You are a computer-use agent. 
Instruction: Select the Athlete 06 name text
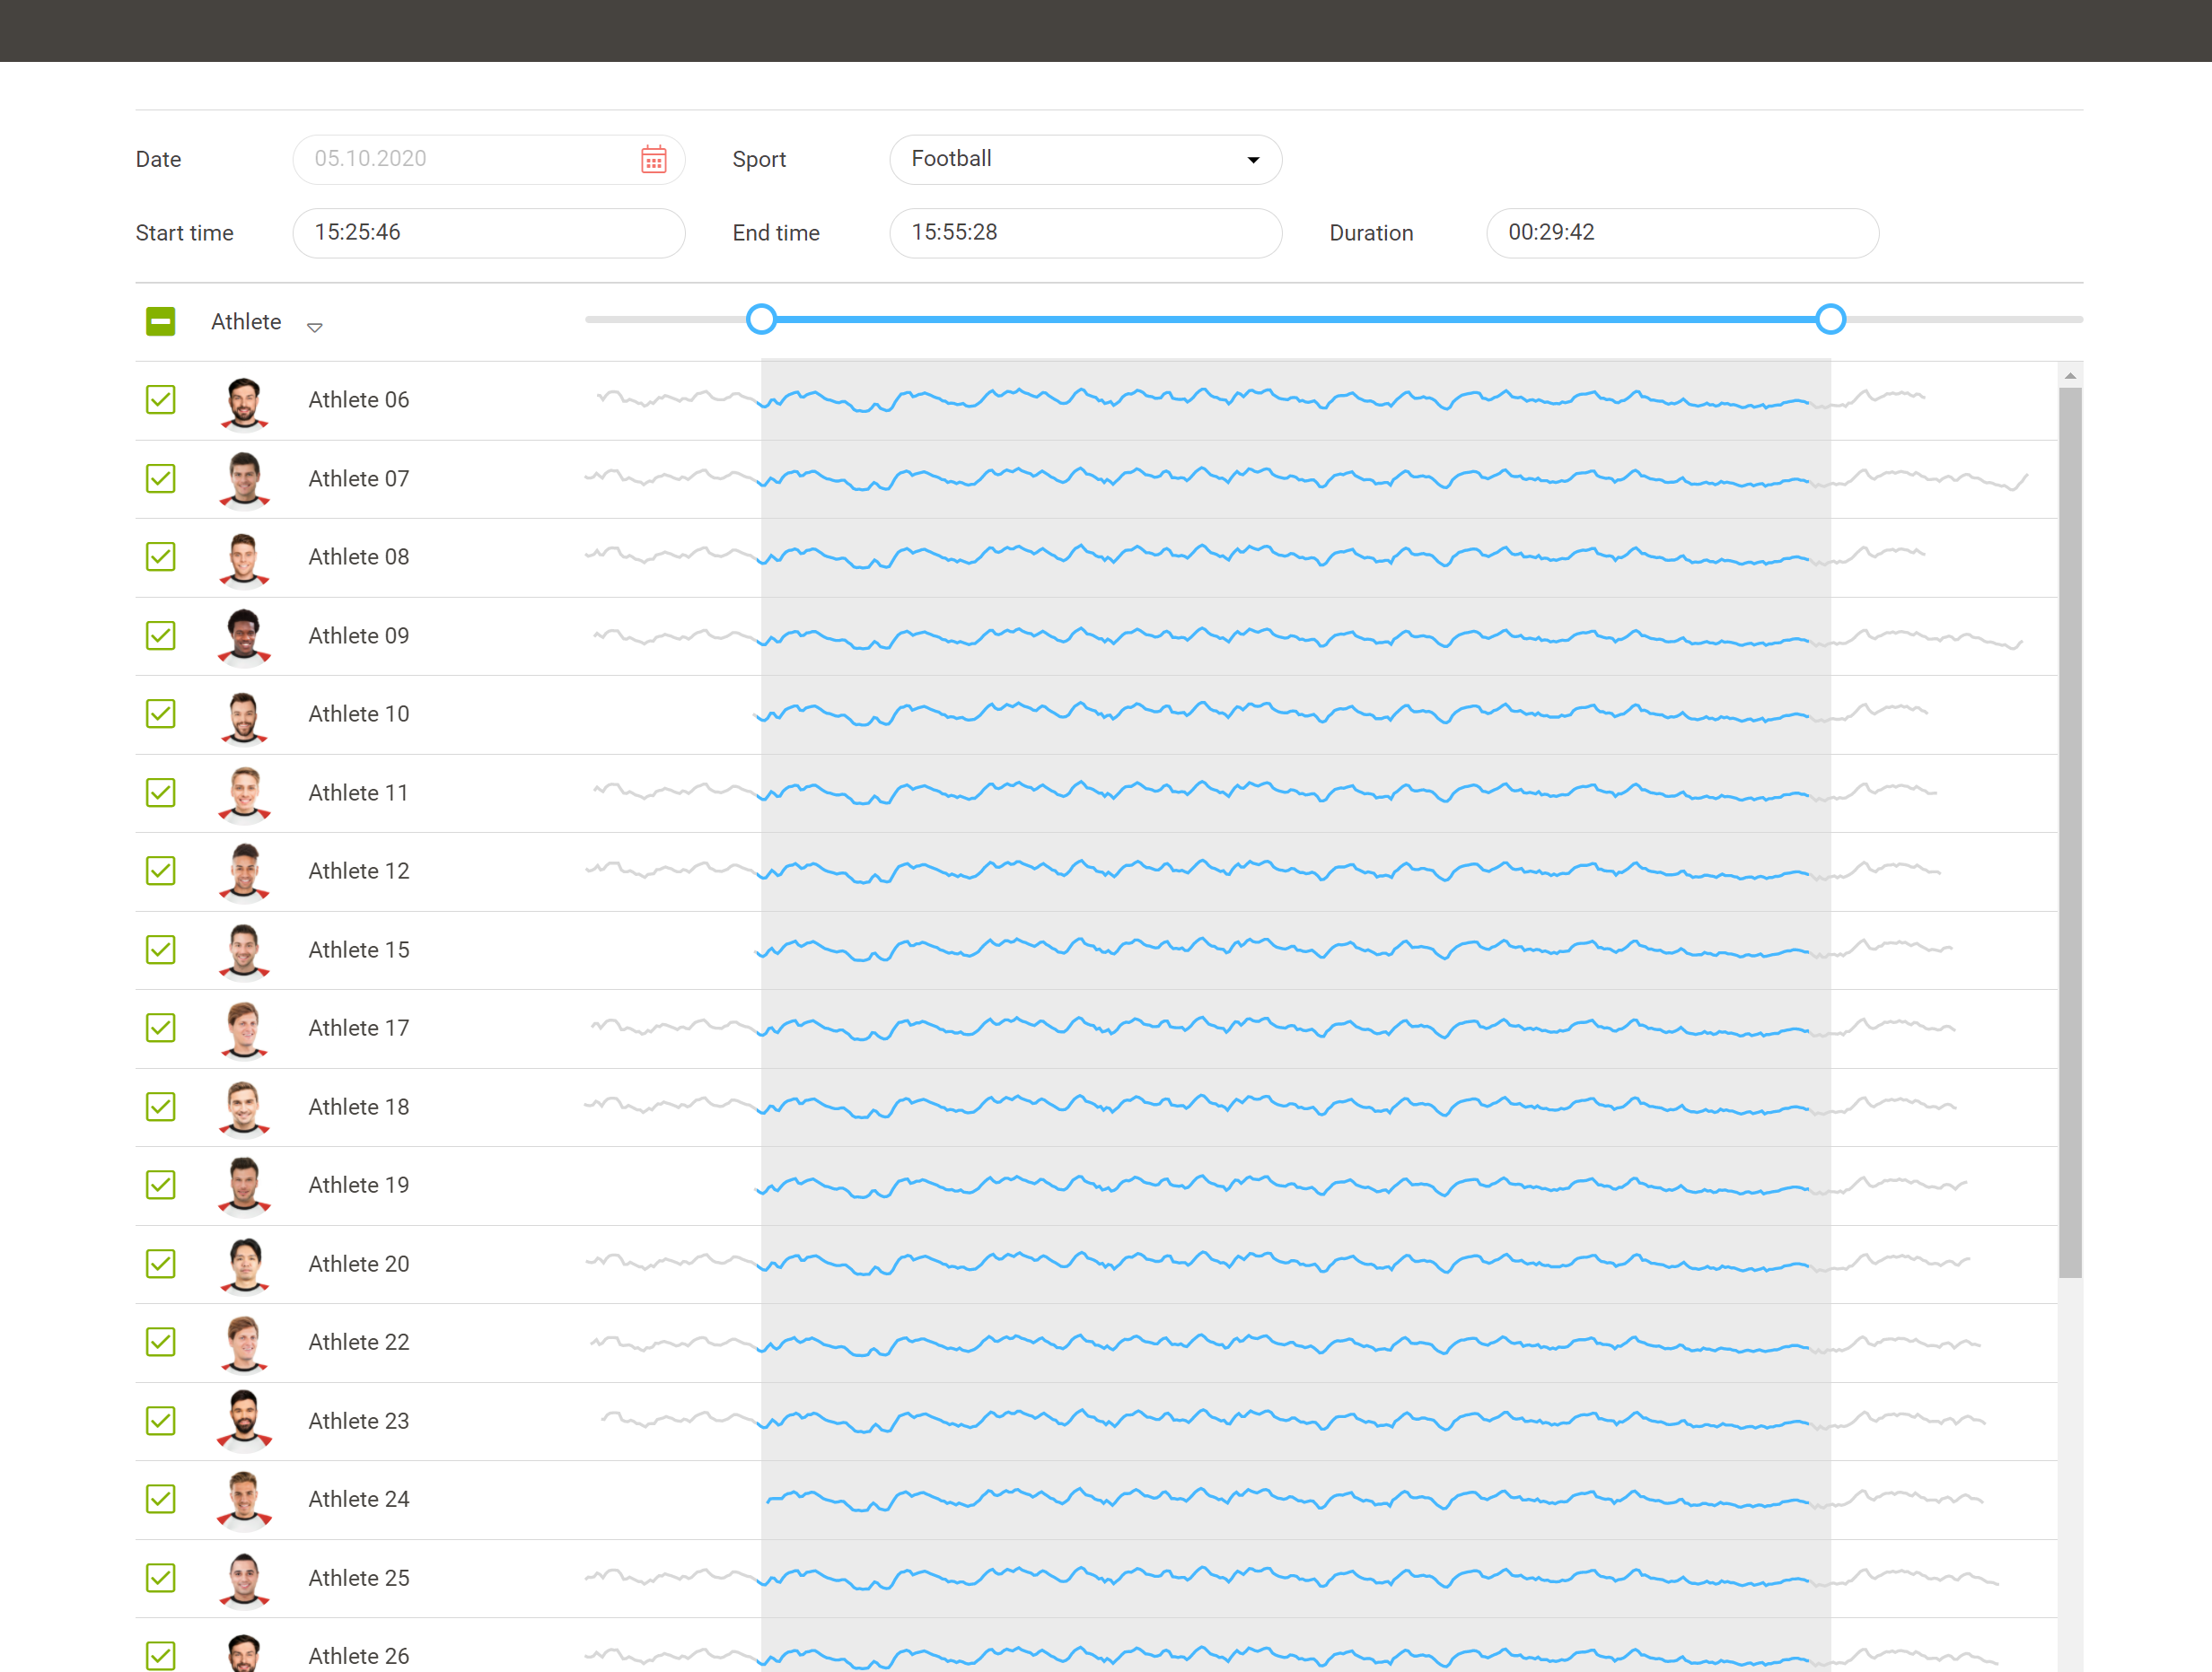358,400
